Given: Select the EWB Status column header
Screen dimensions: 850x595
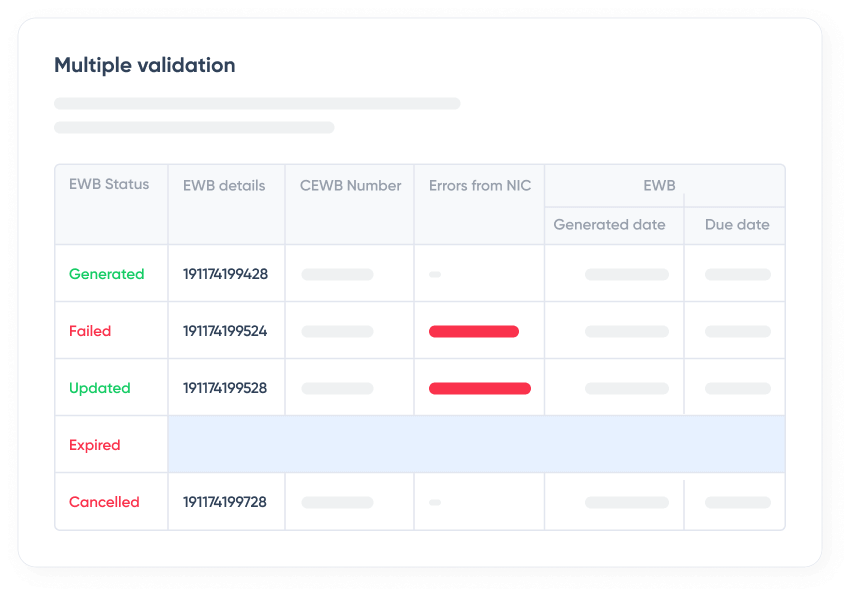Looking at the screenshot, I should pos(109,184).
